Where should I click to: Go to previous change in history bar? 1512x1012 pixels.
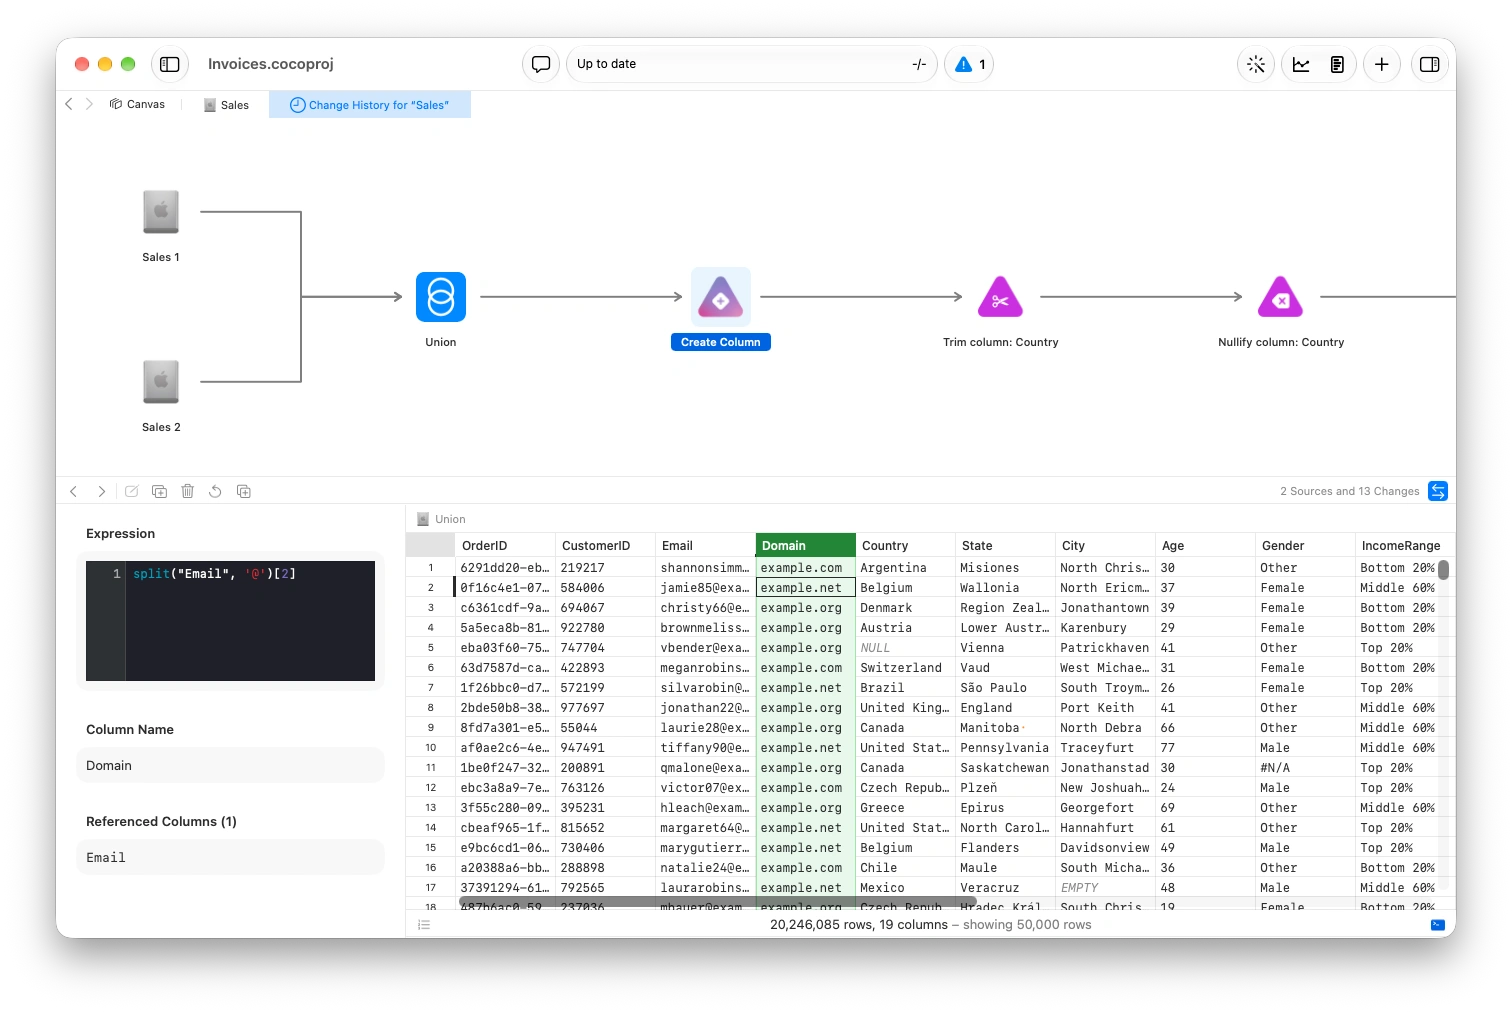pyautogui.click(x=73, y=491)
